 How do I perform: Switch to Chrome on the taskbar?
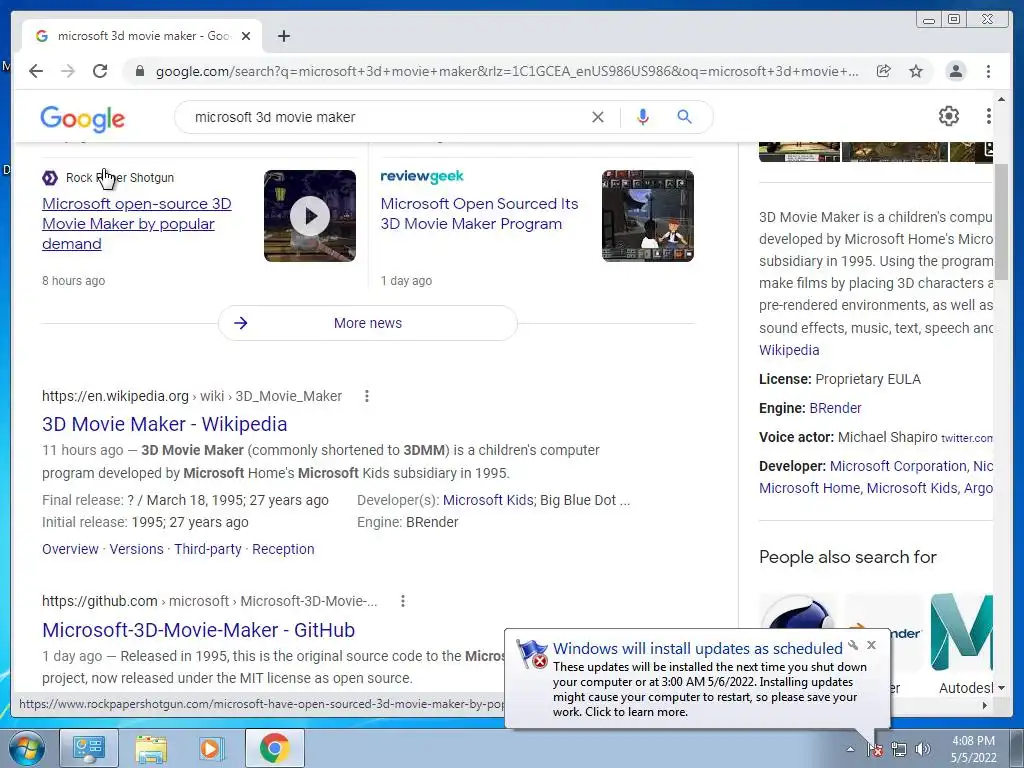(274, 748)
